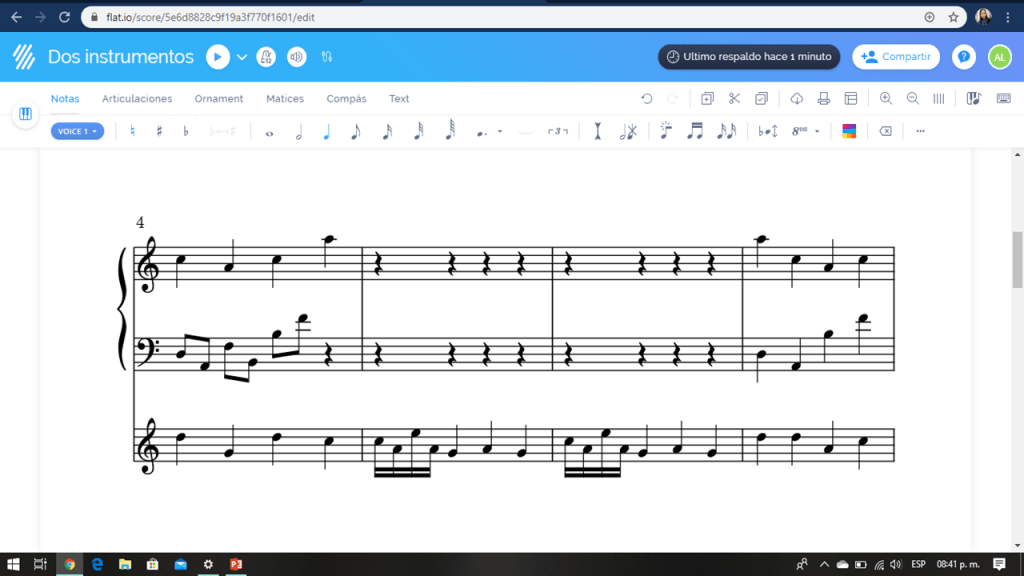
Task: Expand playback options arrow beside play button
Action: (242, 57)
